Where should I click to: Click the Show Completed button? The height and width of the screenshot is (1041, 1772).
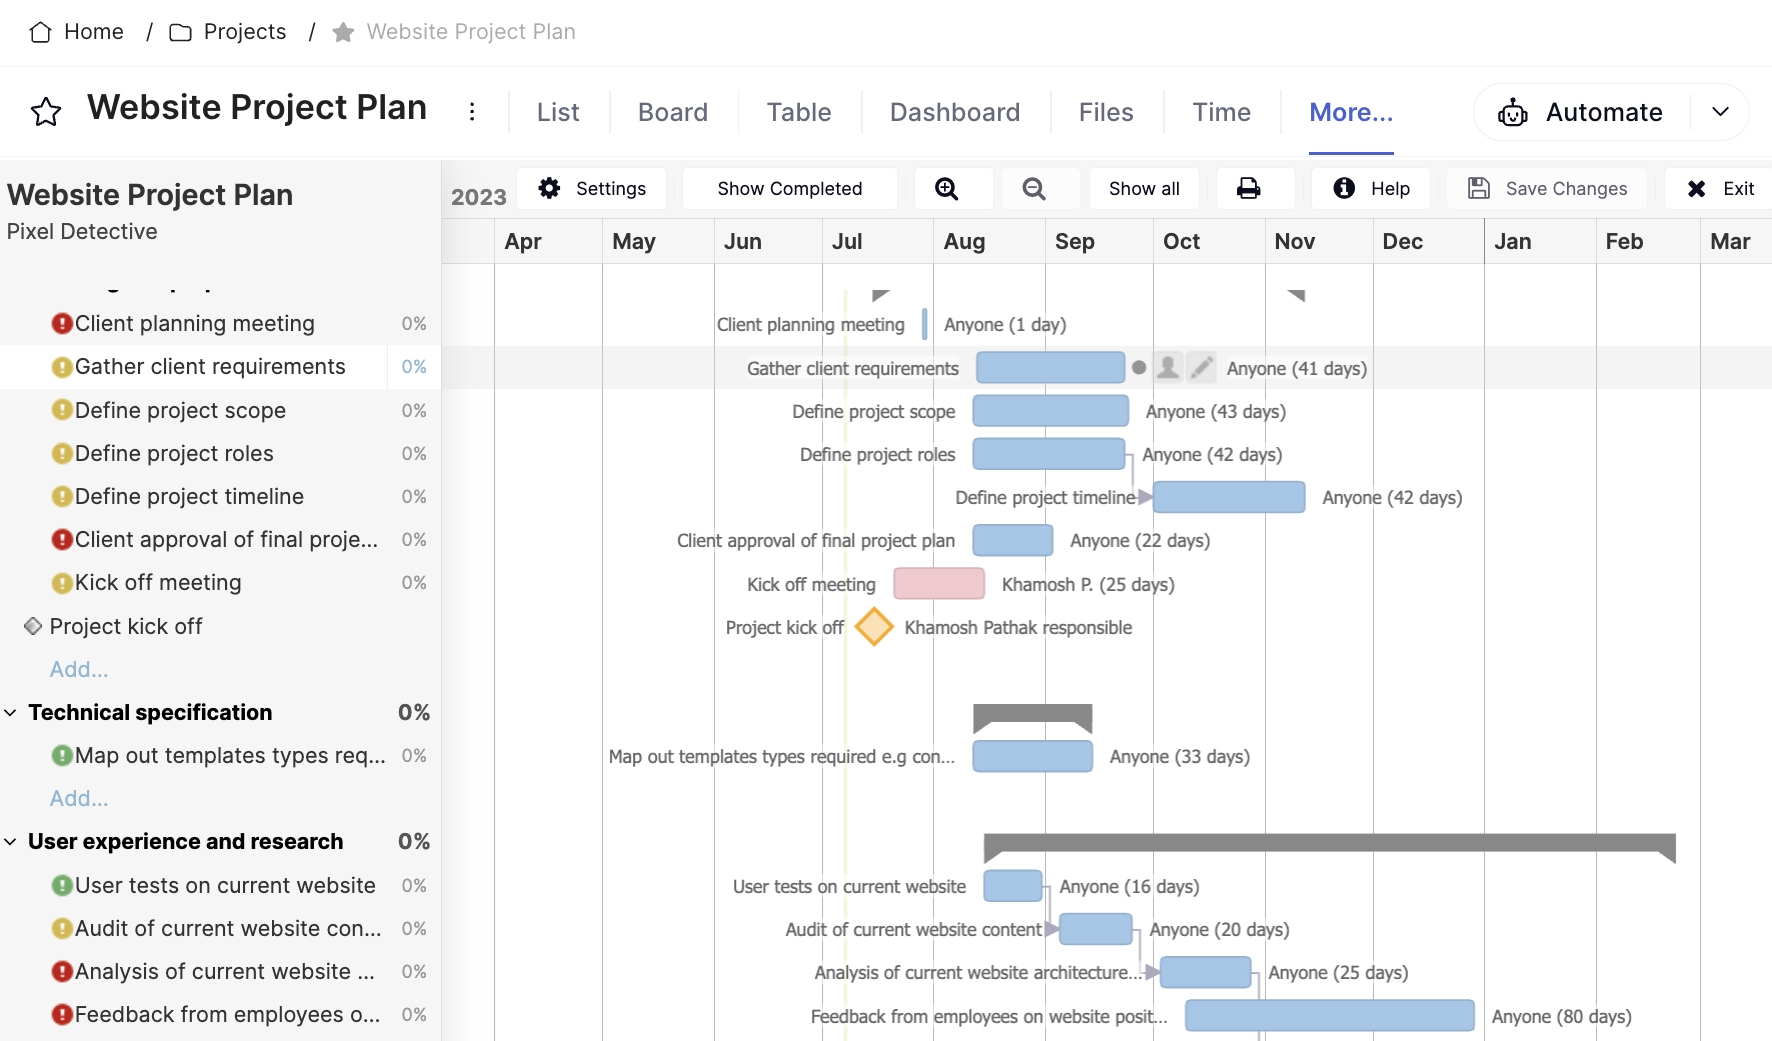click(789, 189)
